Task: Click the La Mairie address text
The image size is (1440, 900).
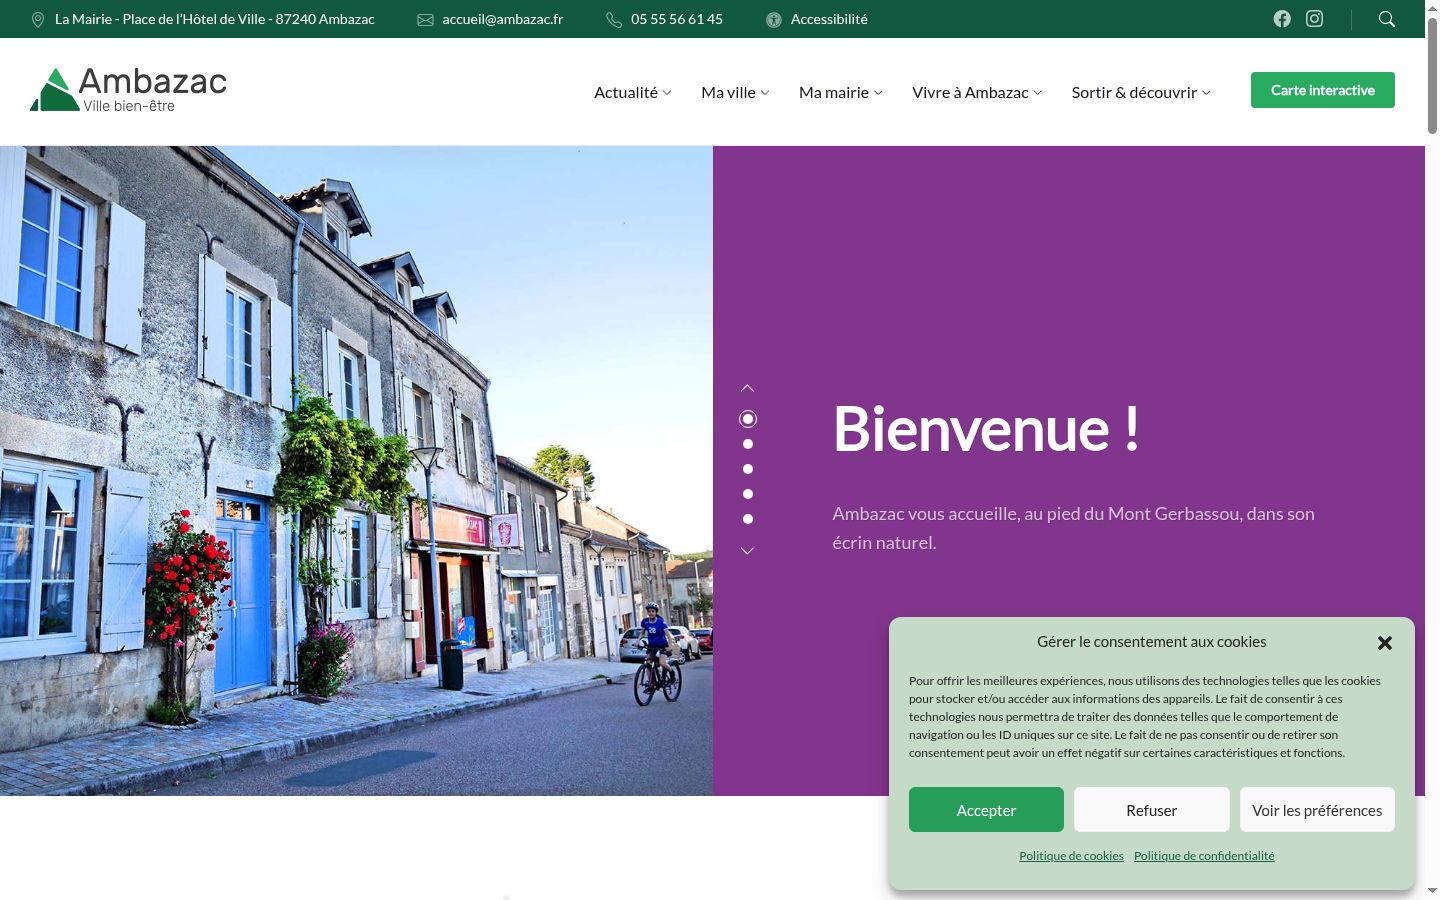Action: (215, 19)
